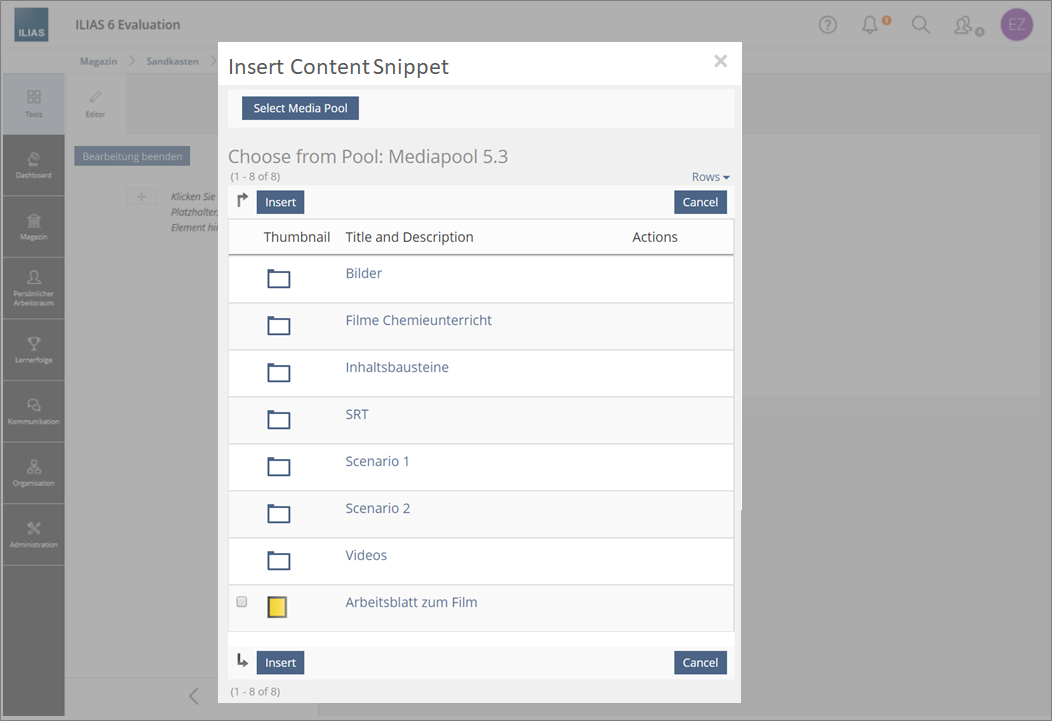Click the yellow Arbeitsblatt snippet thumbnail
Viewport: 1052px width, 721px height.
[x=277, y=606]
